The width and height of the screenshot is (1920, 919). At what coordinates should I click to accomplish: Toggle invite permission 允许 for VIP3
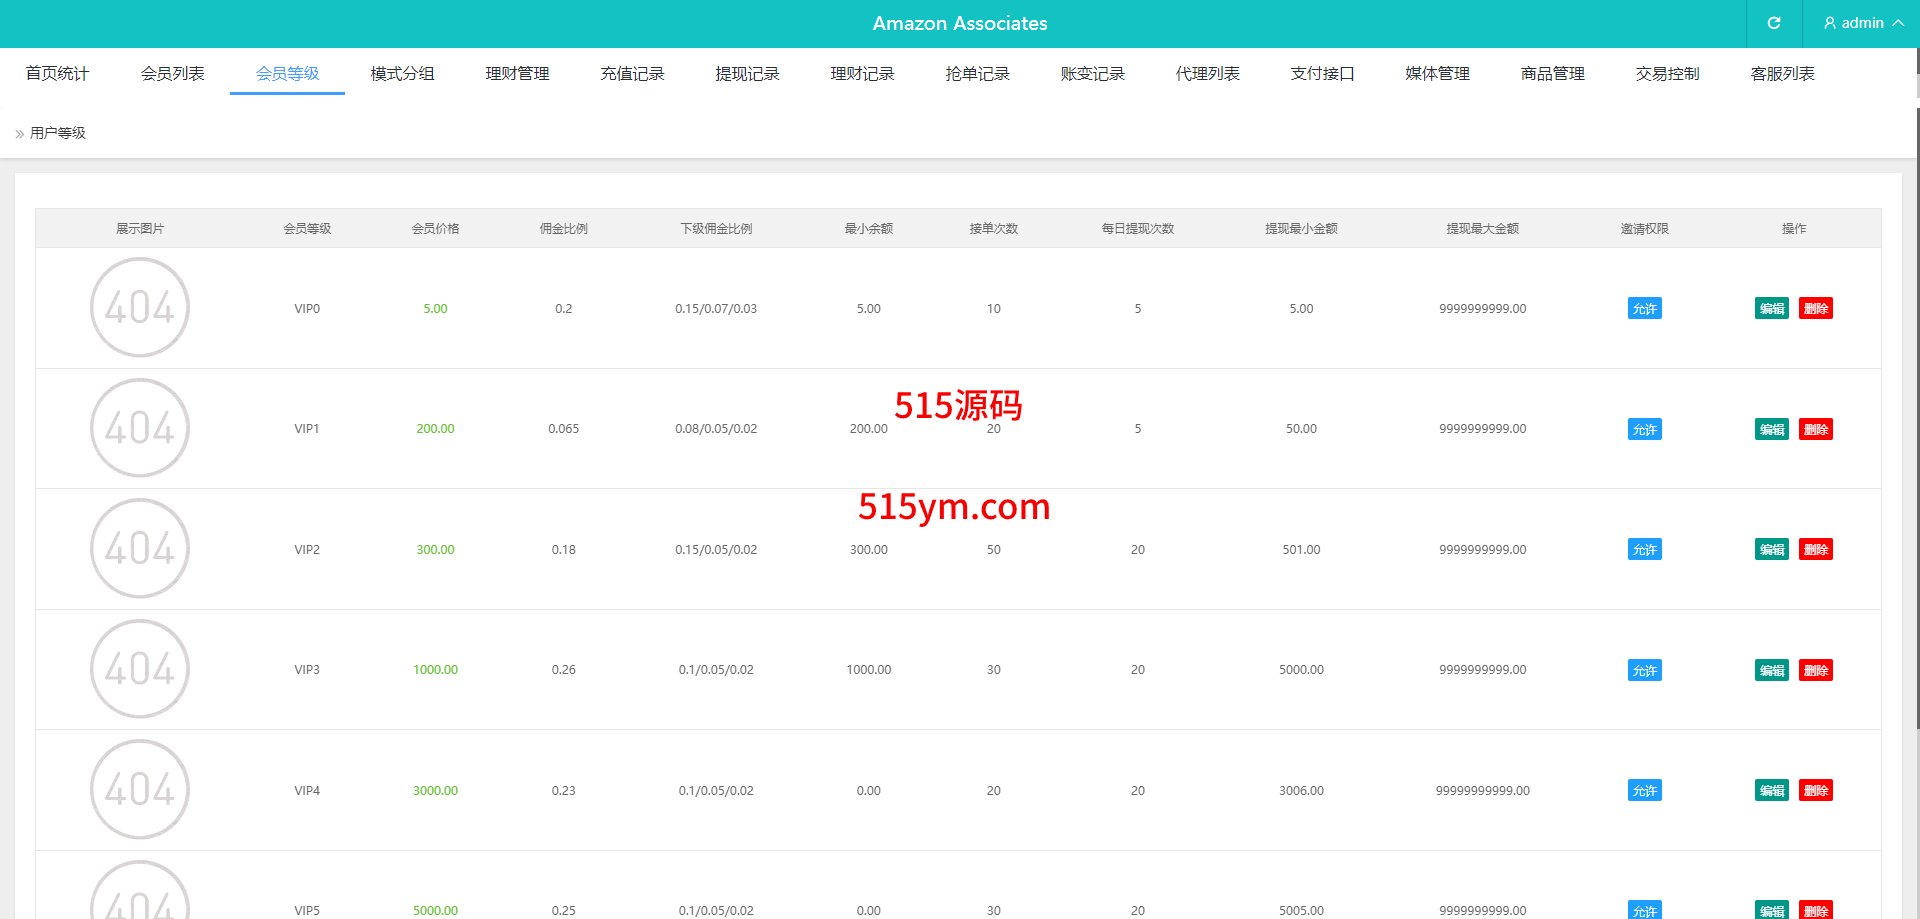(x=1644, y=671)
